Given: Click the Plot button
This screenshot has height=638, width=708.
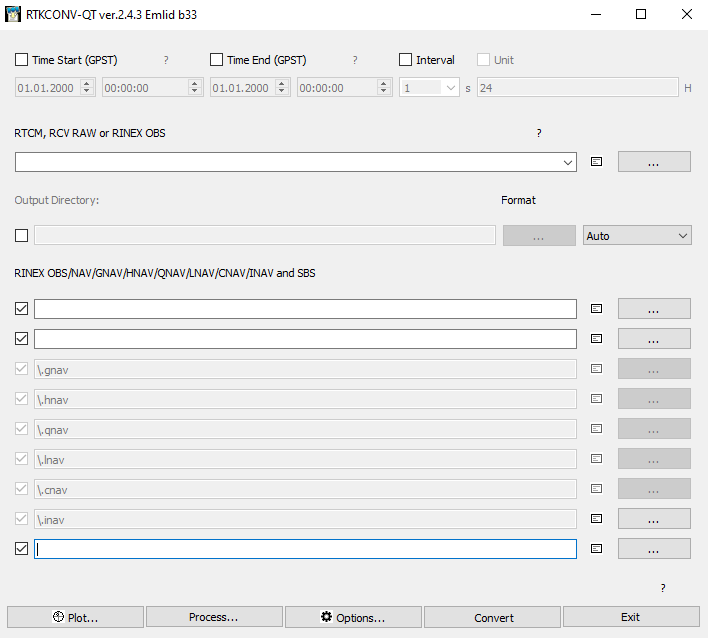Looking at the screenshot, I should [x=75, y=617].
